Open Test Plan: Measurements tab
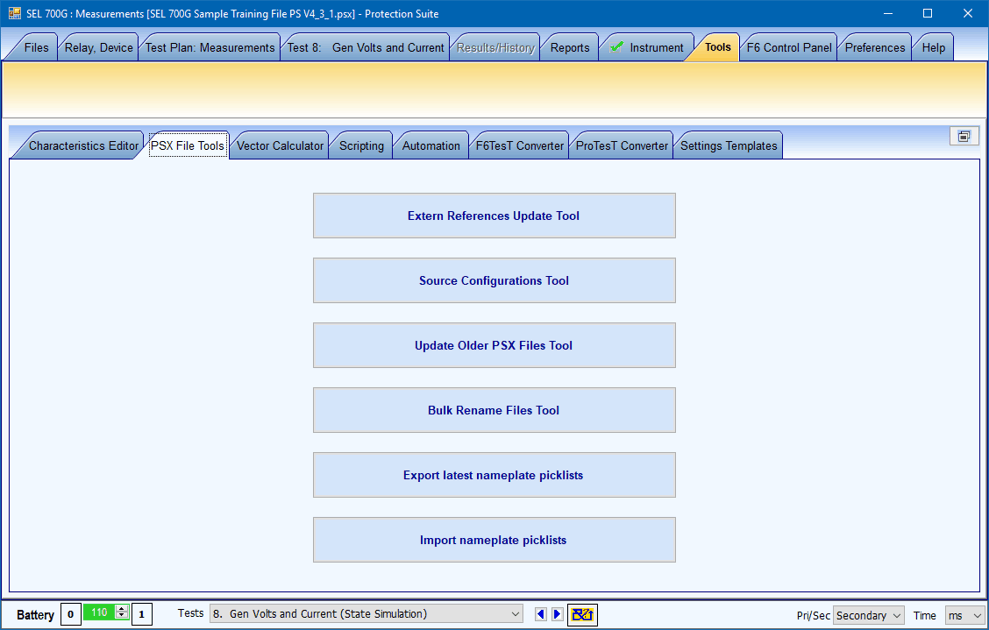The height and width of the screenshot is (630, 989). [210, 47]
